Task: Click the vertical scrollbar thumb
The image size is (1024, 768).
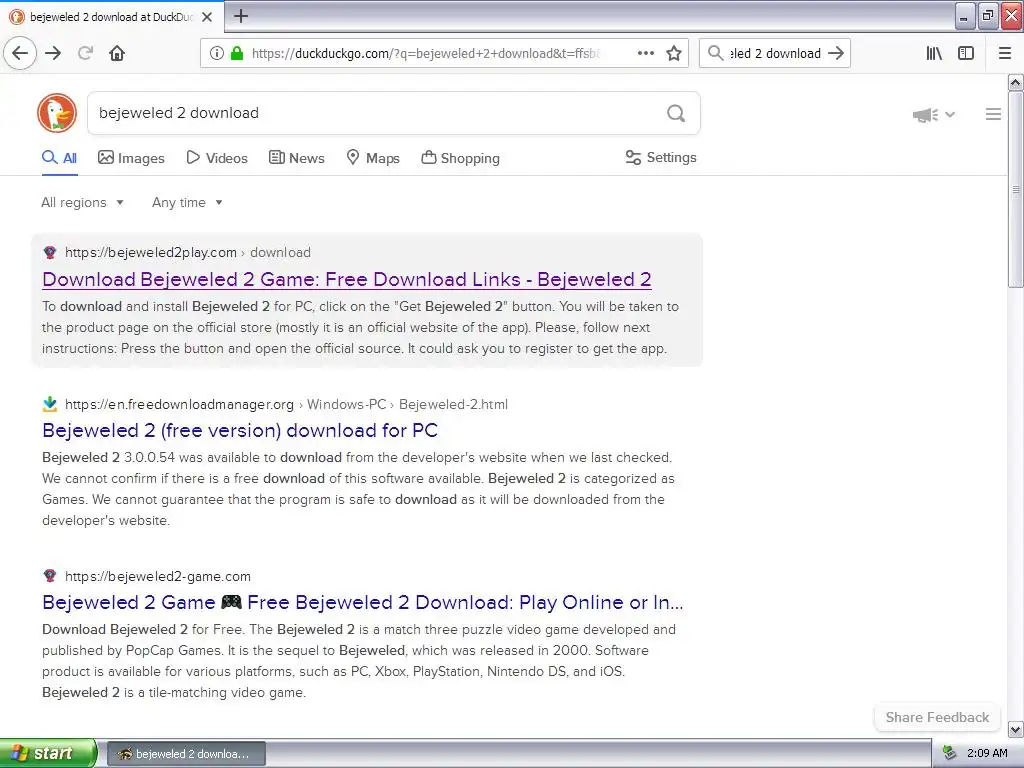Action: click(x=1015, y=189)
